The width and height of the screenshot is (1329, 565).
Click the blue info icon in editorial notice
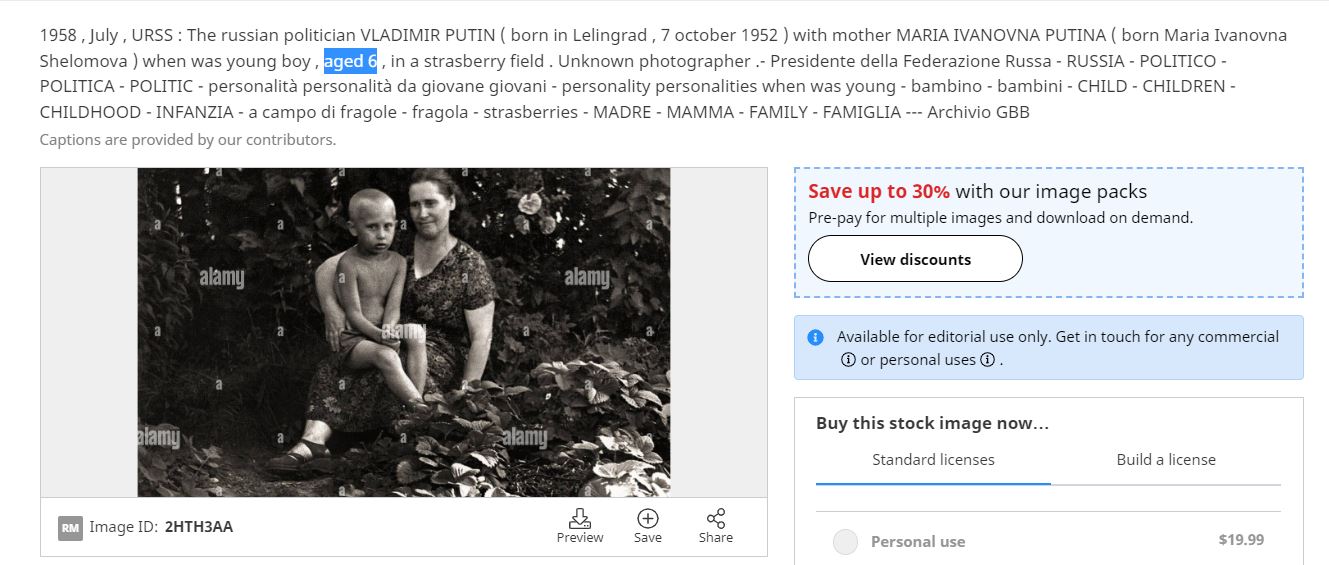[x=815, y=337]
